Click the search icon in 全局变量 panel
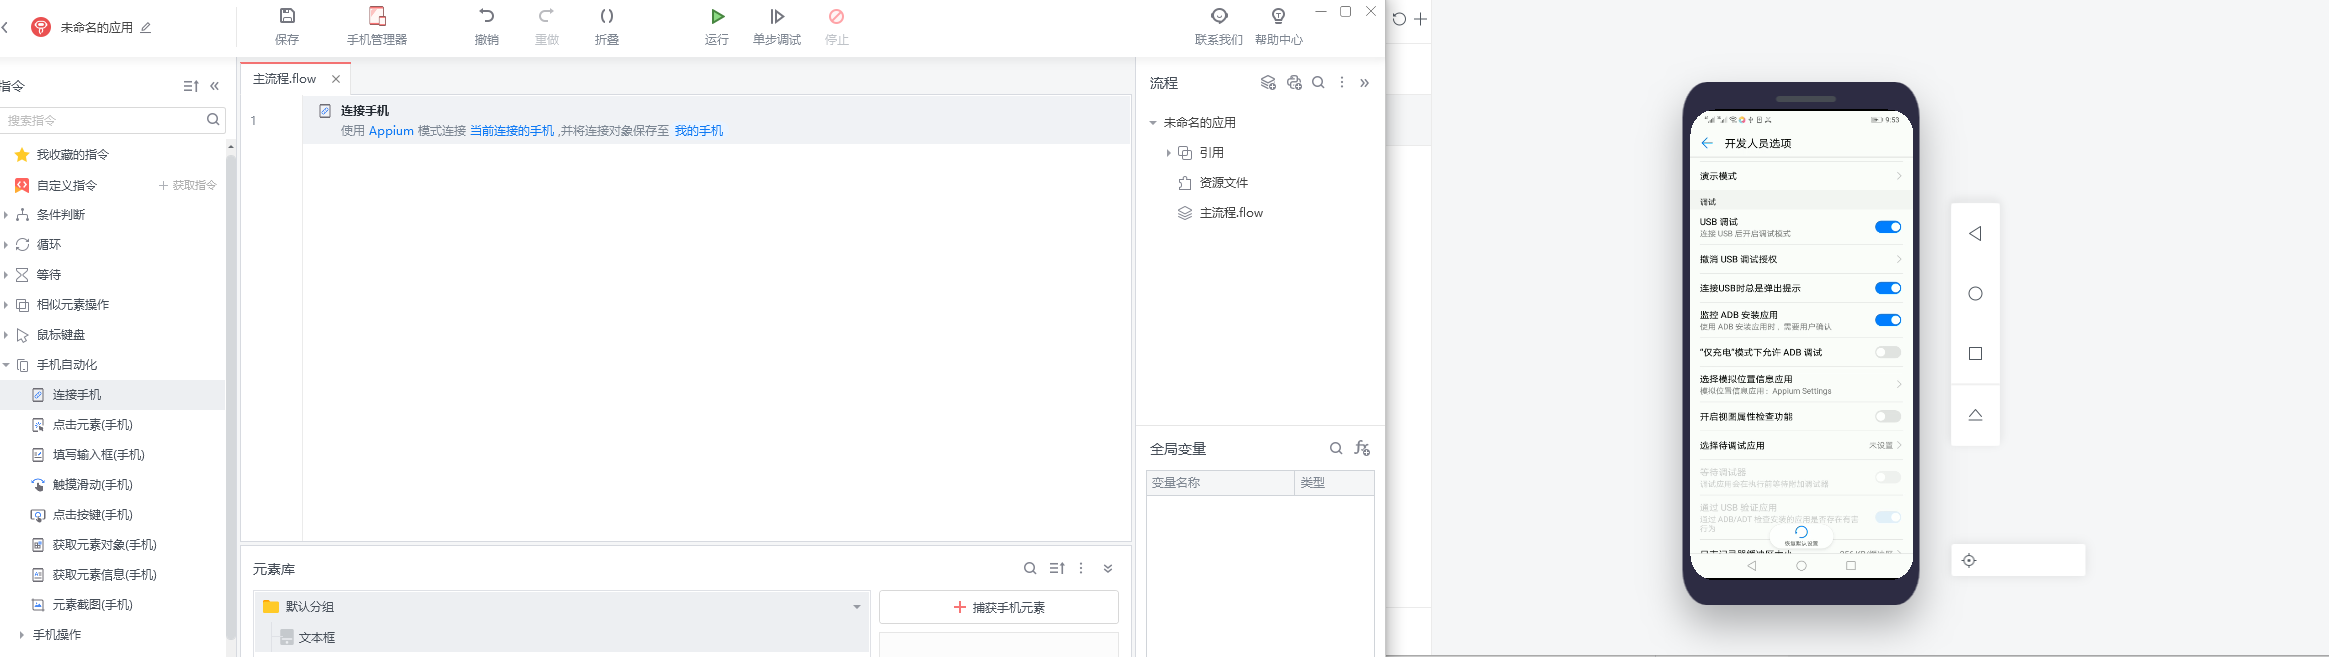 pyautogui.click(x=1336, y=449)
